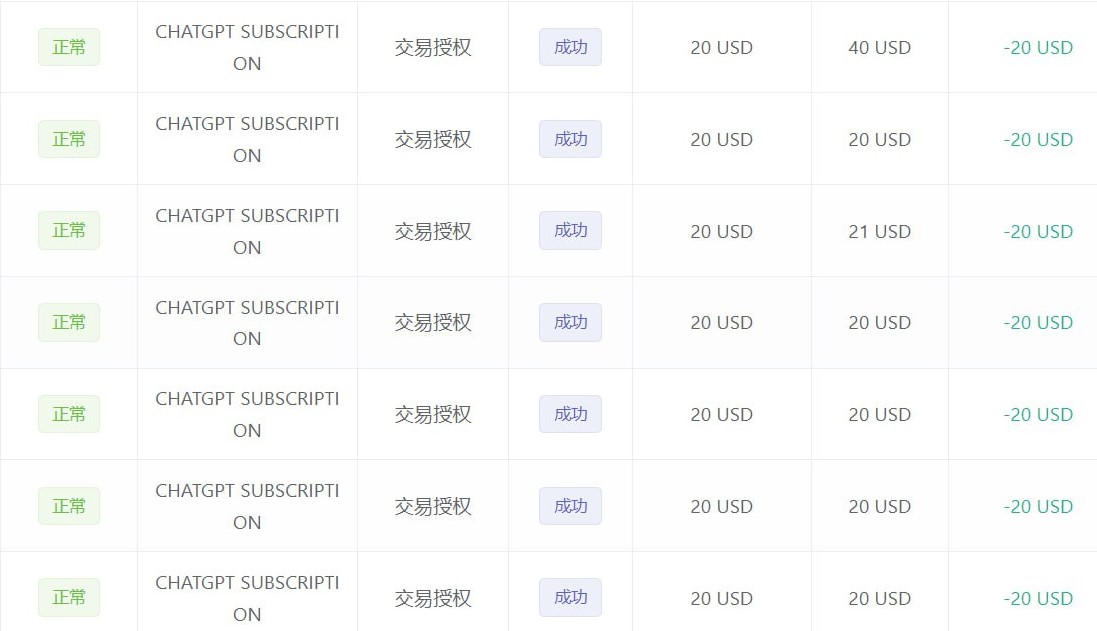The image size is (1097, 631).
Task: Select 成功 badge in the 21 USD row
Action: click(x=570, y=231)
